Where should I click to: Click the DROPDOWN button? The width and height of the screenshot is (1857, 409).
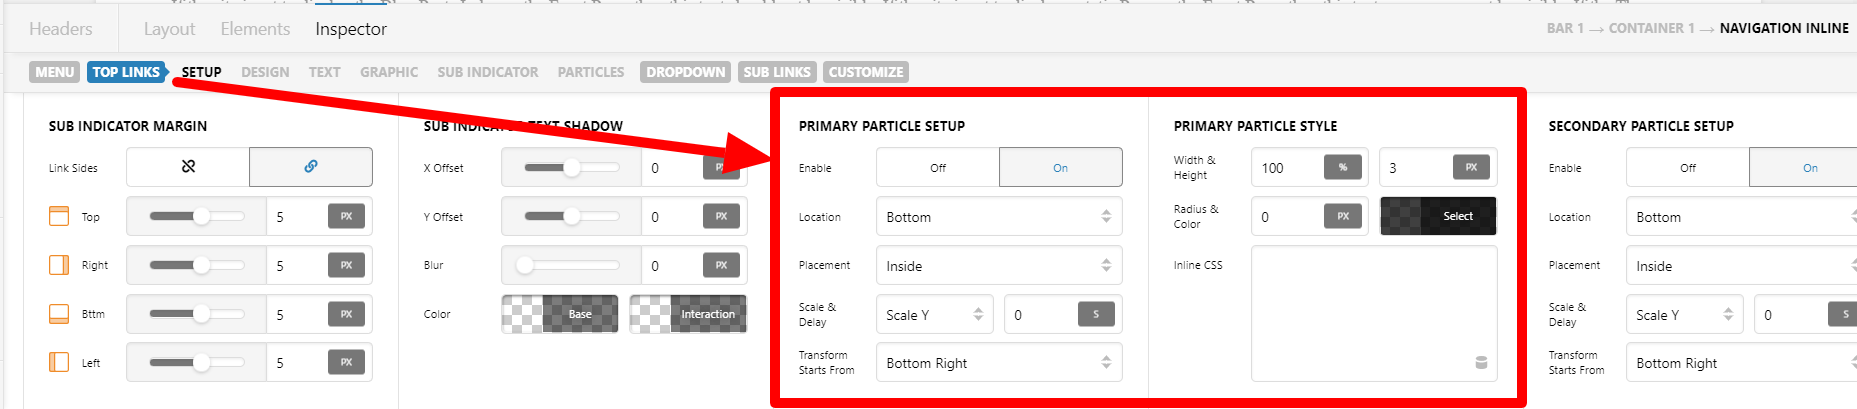pyautogui.click(x=686, y=72)
